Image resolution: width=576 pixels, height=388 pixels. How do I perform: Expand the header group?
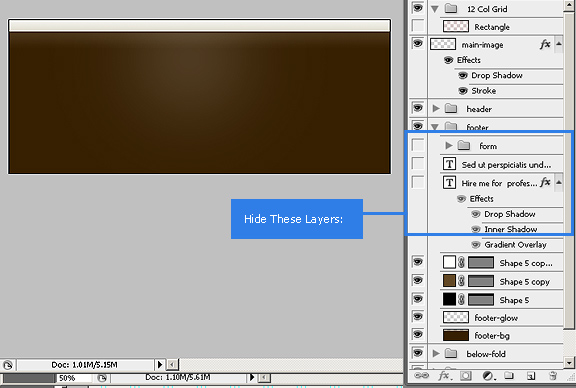pyautogui.click(x=436, y=108)
